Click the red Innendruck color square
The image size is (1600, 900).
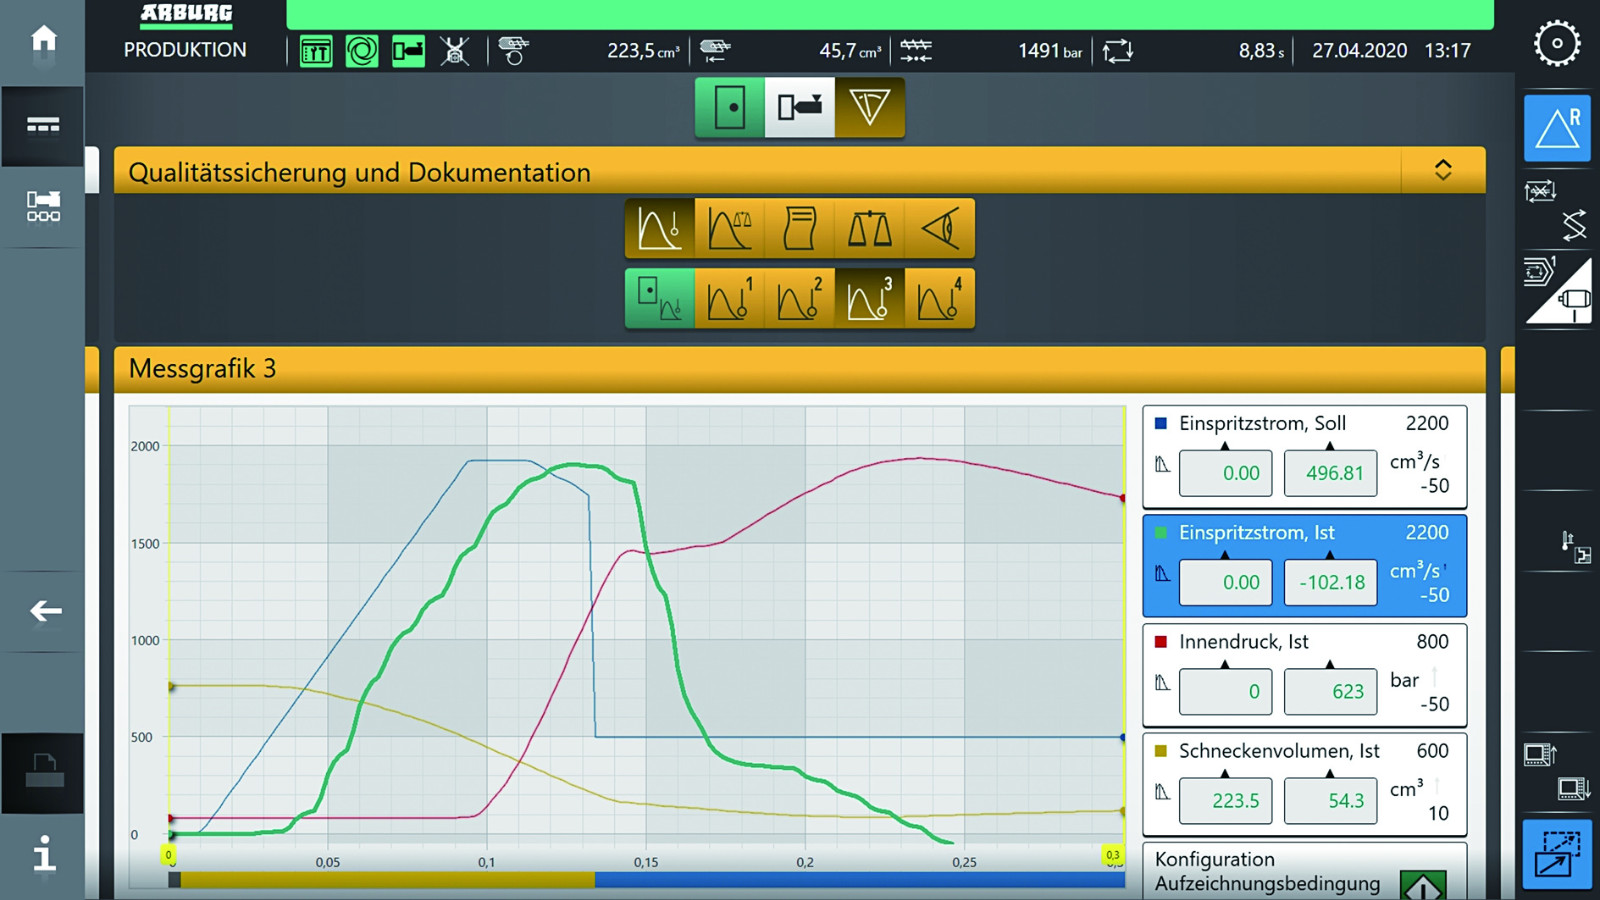coord(1161,641)
